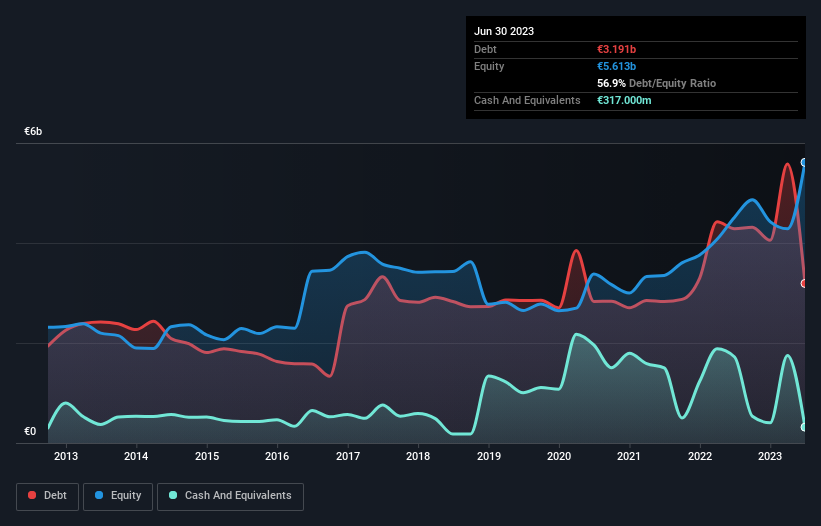This screenshot has width=821, height=526.
Task: Click the 2015 x-axis label
Action: (207, 456)
